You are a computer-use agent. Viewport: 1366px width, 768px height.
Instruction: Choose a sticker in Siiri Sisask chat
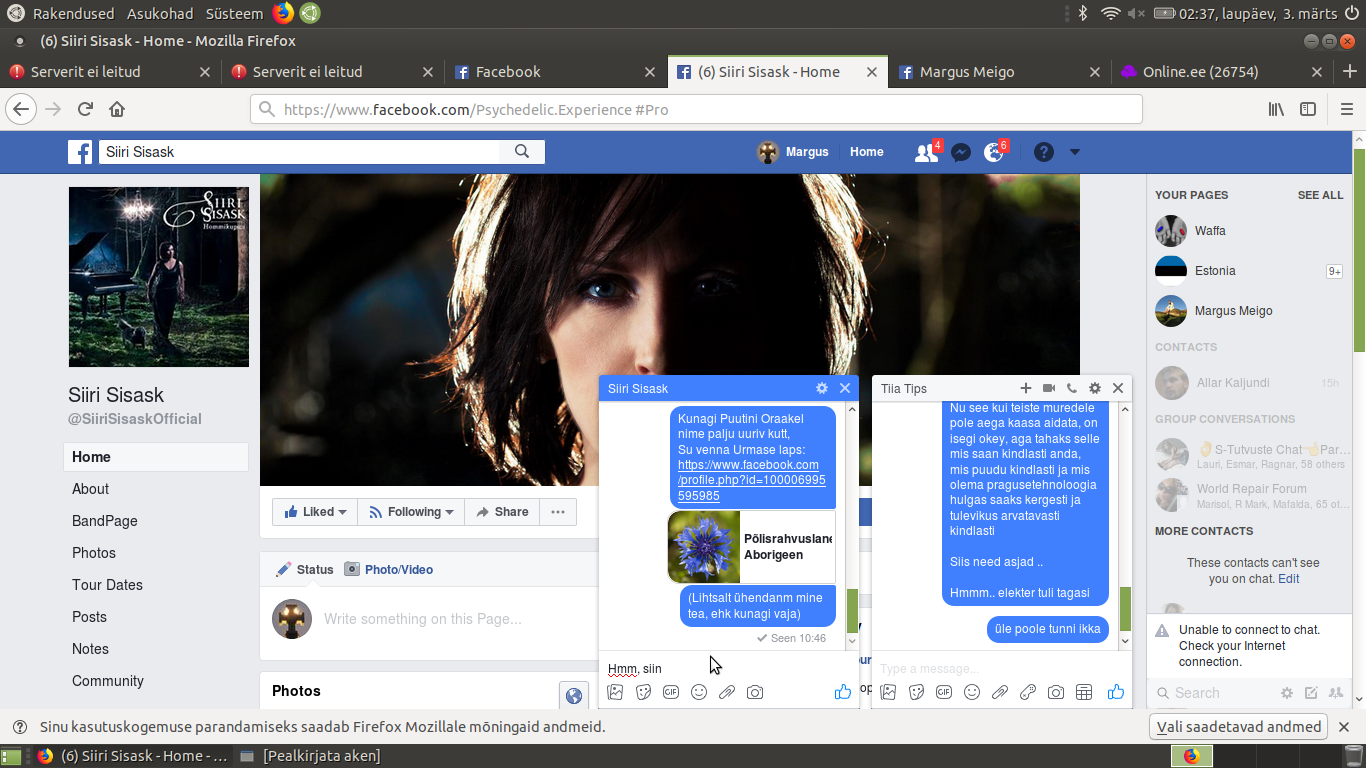643,692
